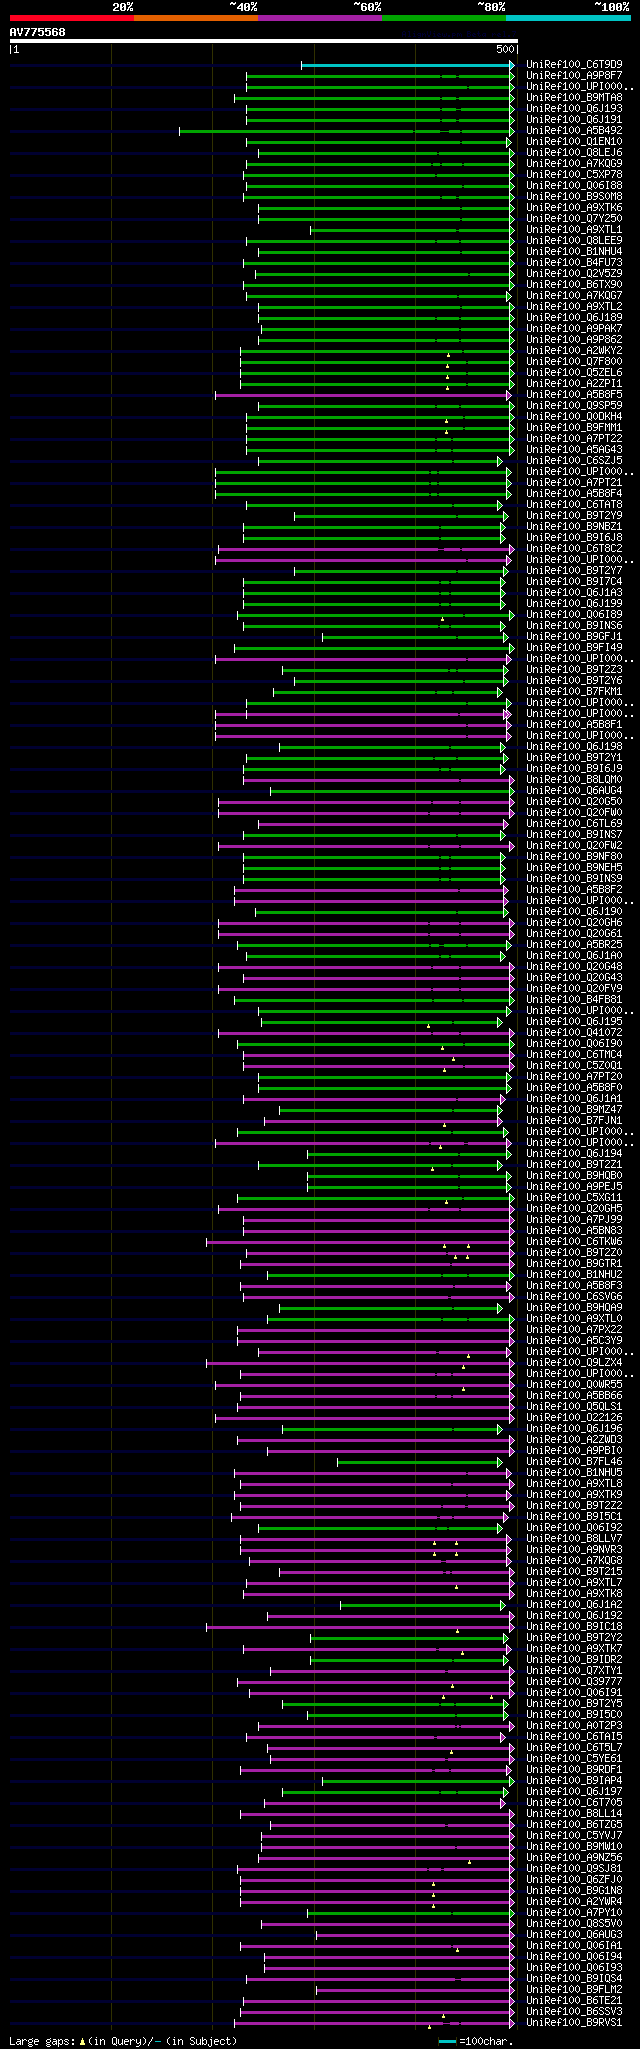This screenshot has width=640, height=2049.
Task: Select the UniRef100_C6TL69 label
Action: pos(574,824)
